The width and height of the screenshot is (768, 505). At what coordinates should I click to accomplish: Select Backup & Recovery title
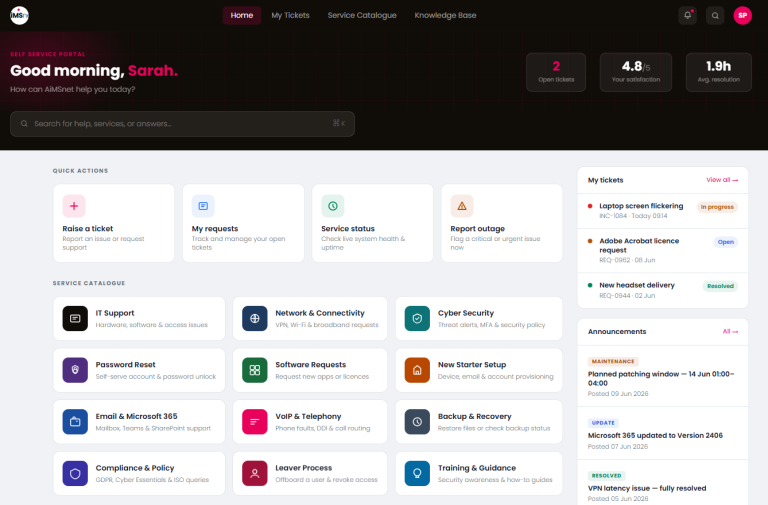475,416
